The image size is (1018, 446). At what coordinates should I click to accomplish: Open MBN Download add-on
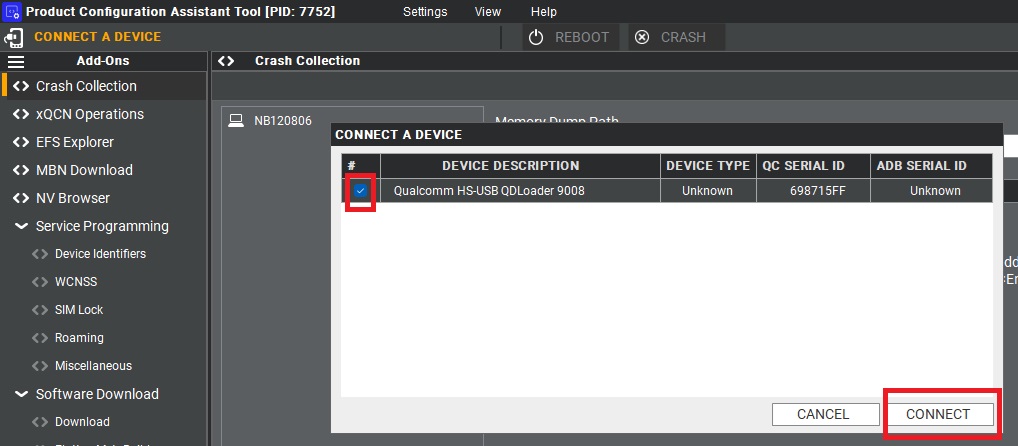(x=84, y=170)
